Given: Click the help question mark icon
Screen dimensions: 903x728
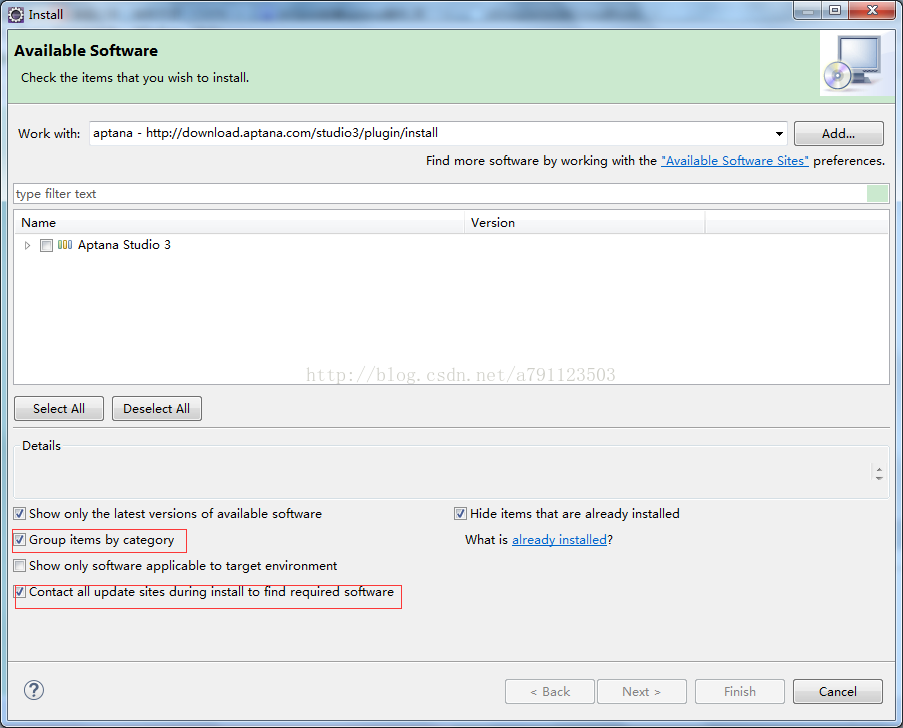Looking at the screenshot, I should 34,690.
